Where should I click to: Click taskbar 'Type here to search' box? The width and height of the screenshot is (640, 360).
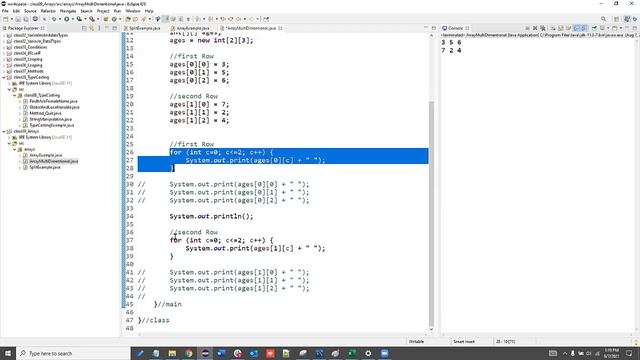pos(73,353)
